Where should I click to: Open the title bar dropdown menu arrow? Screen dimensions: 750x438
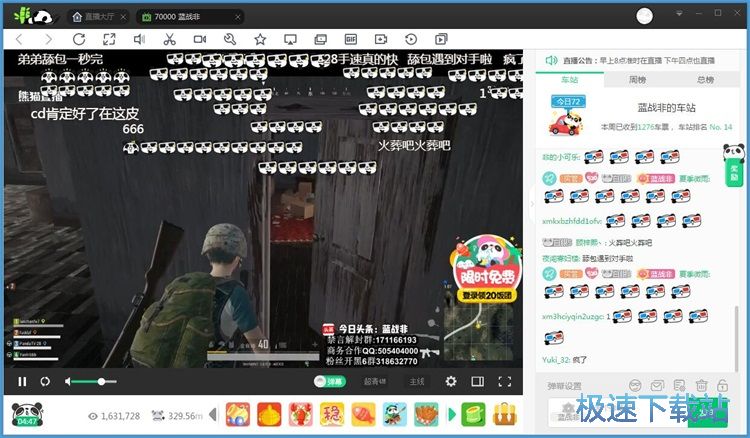(679, 13)
